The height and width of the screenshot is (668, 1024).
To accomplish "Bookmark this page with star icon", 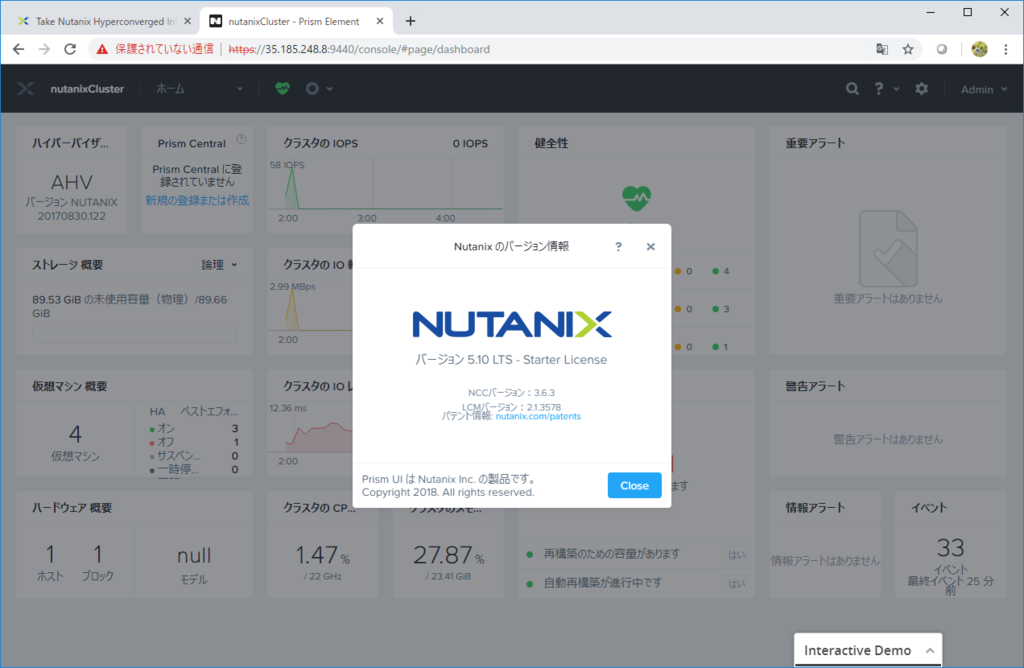I will [908, 49].
